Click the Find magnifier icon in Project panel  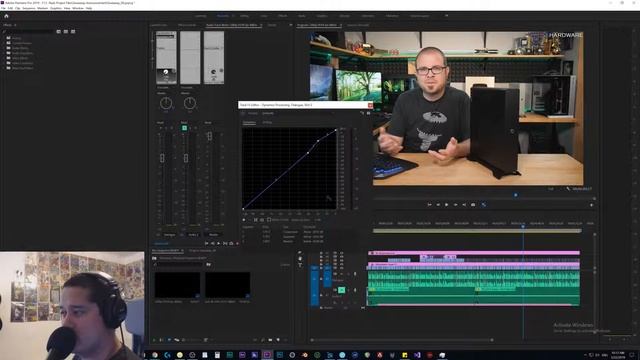(263, 340)
